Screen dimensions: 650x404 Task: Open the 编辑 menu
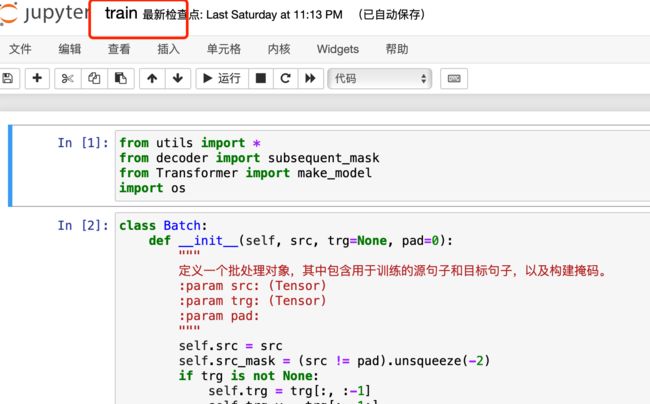coord(70,49)
